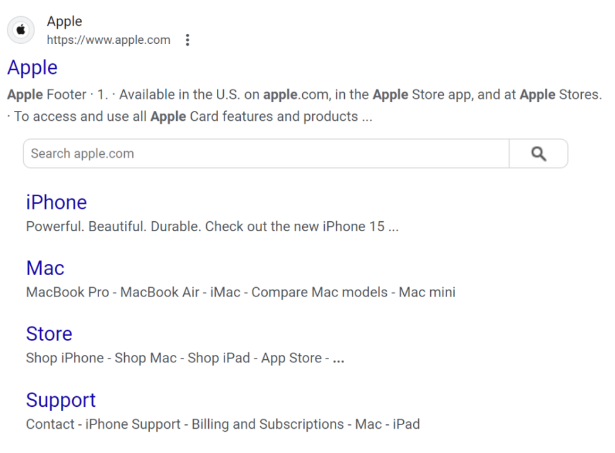615x453 pixels.
Task: Click the 'Shop iPhone - Shop Mac' description
Action: [x=185, y=358]
